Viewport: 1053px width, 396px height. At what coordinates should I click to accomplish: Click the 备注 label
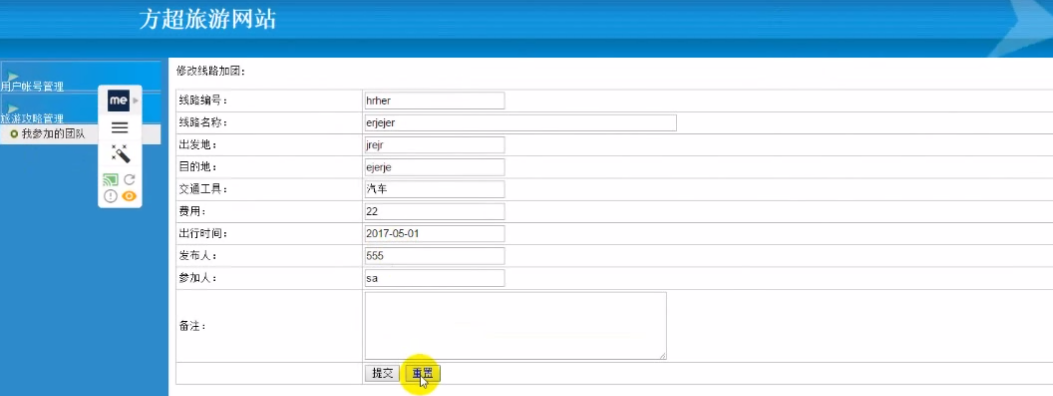193,326
